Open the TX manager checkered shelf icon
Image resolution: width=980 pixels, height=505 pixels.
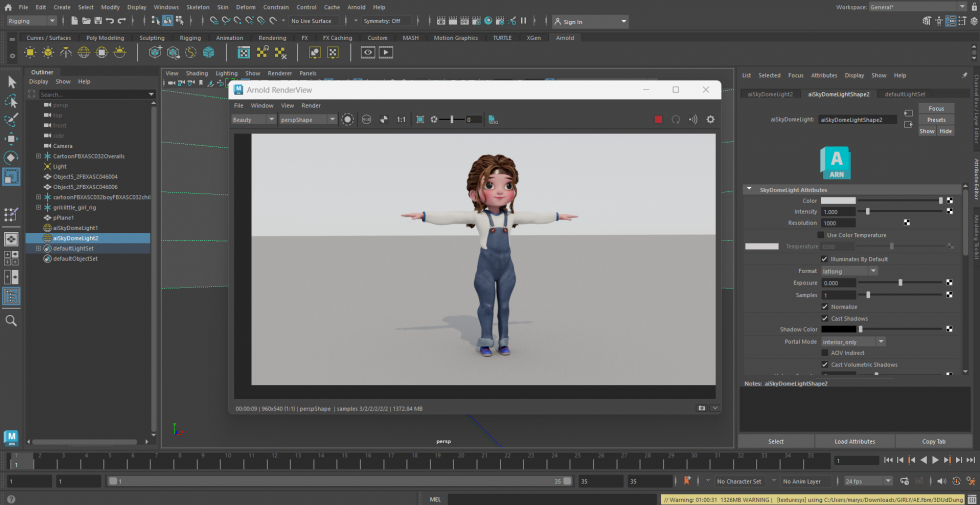tap(244, 52)
